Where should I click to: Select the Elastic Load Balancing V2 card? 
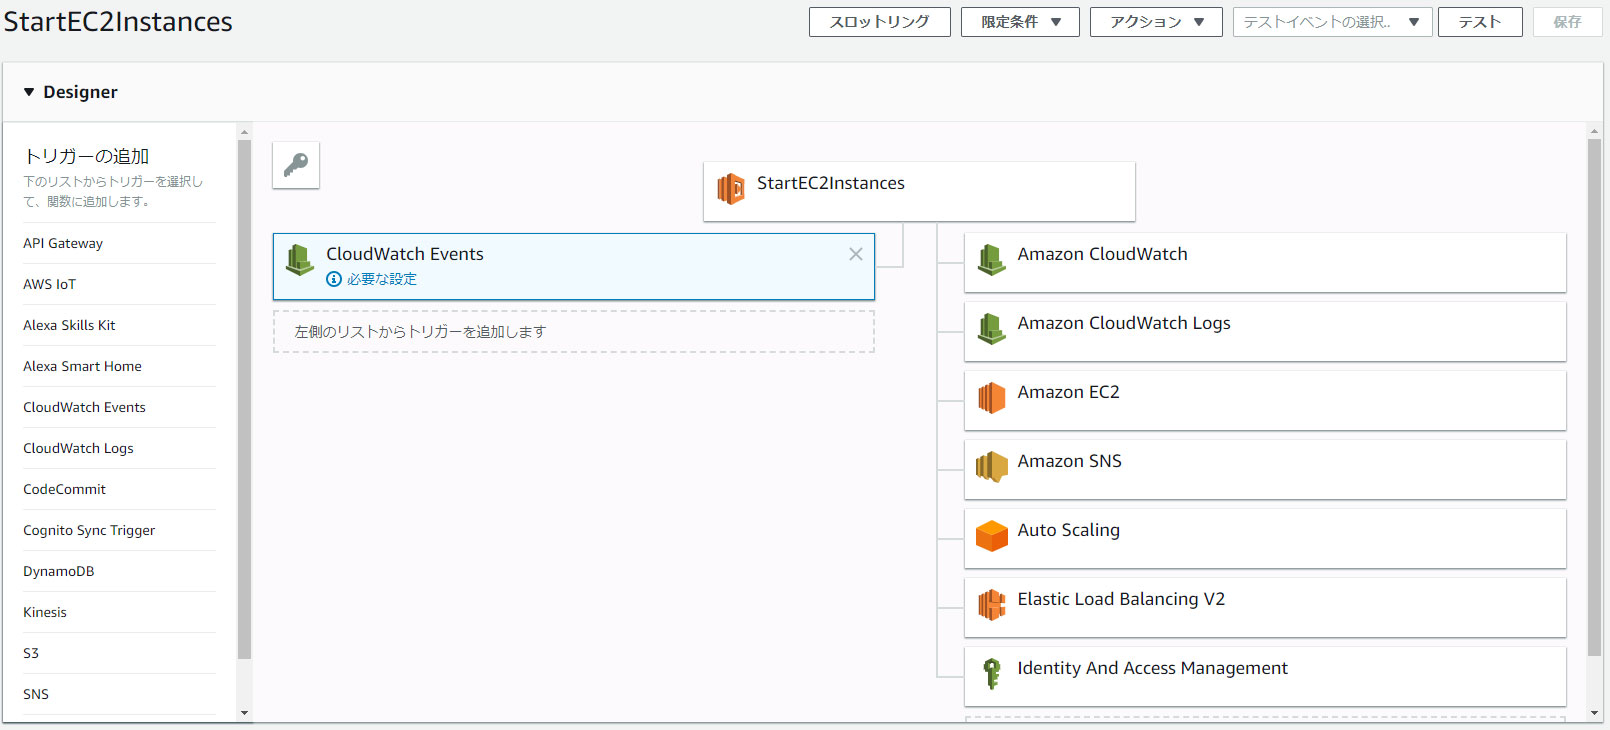(x=1265, y=607)
